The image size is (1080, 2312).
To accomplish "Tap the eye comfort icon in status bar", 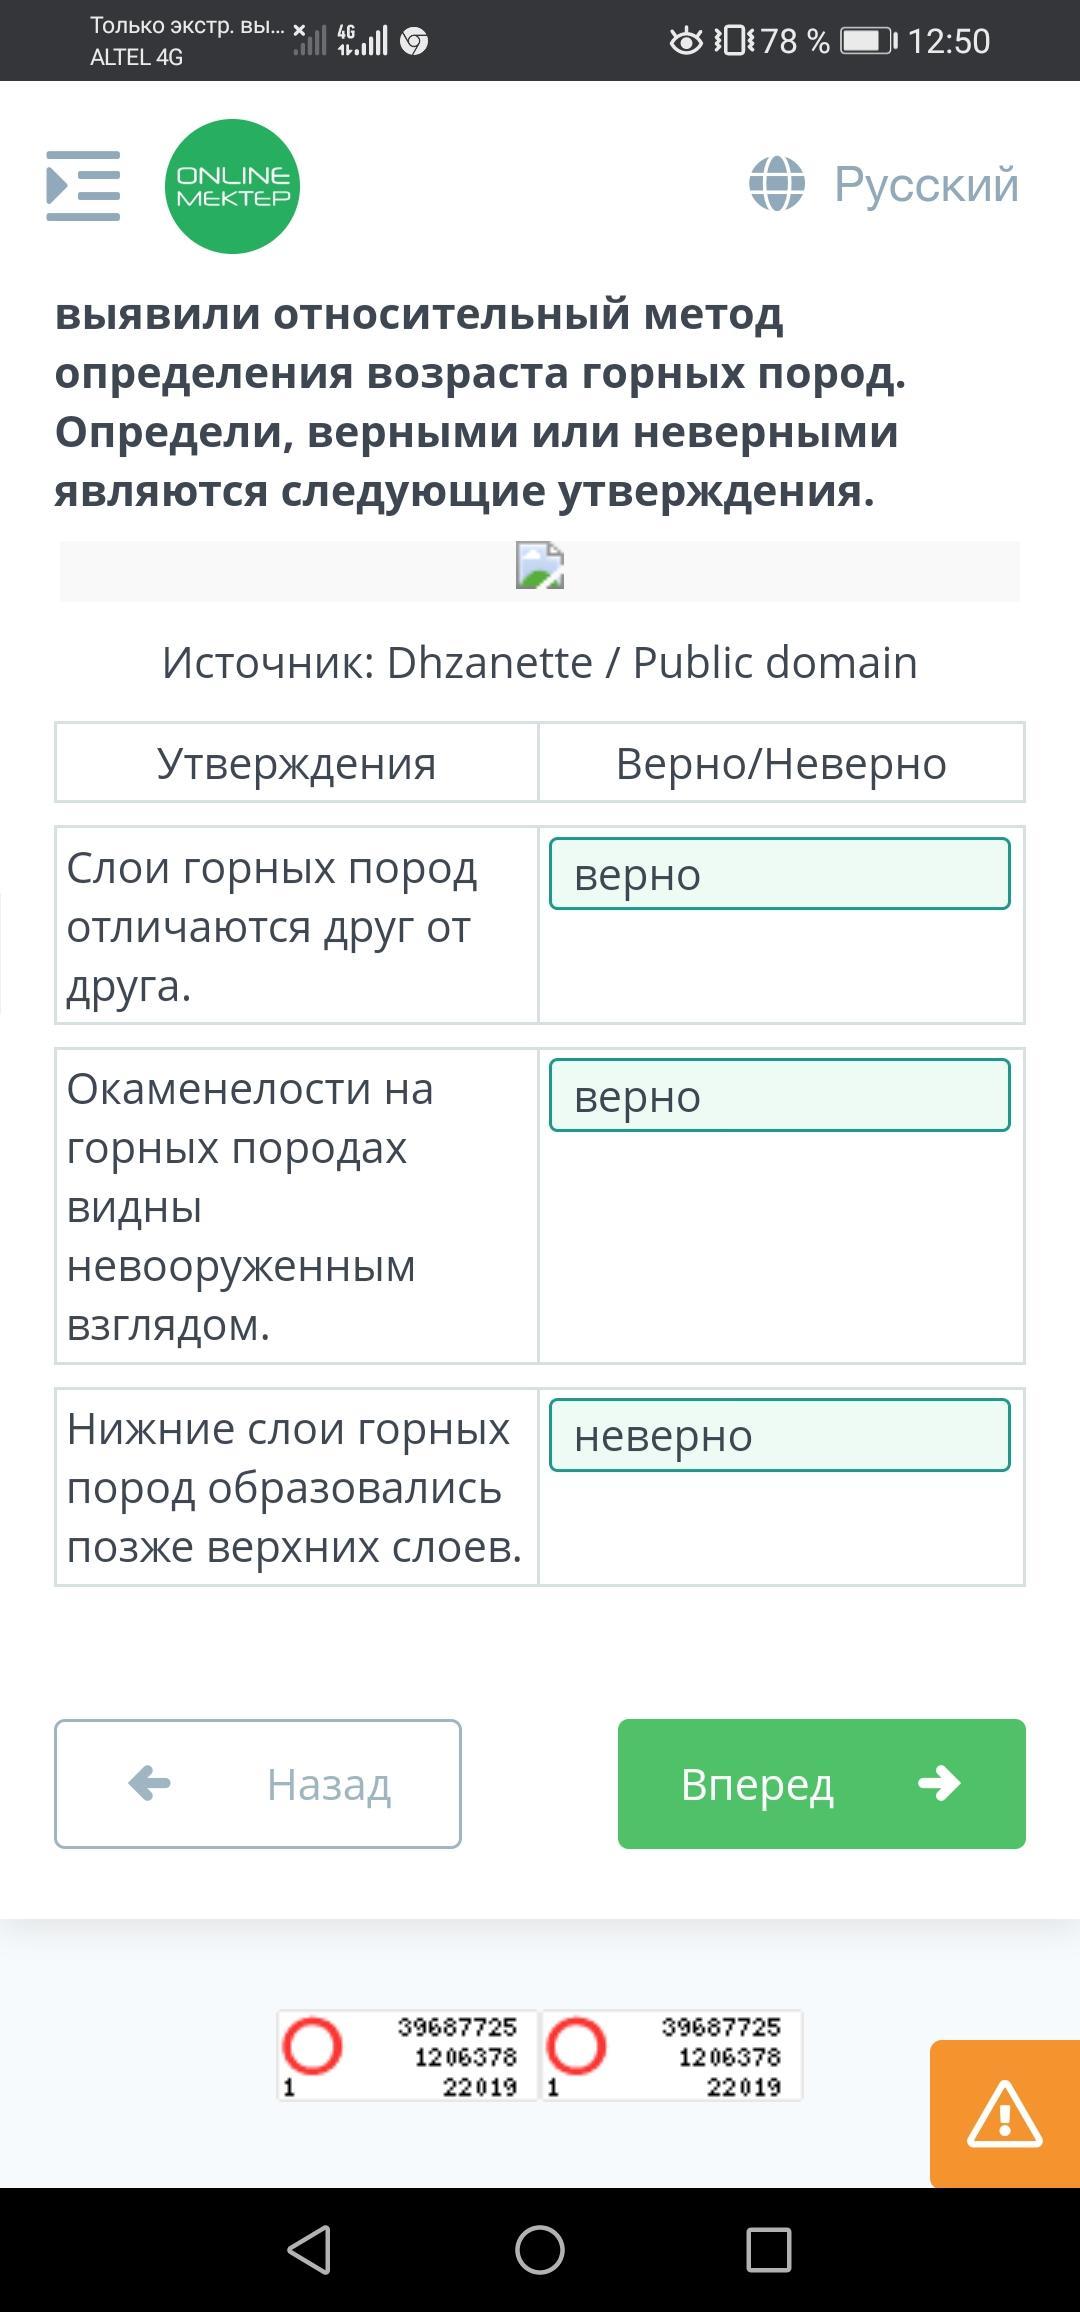I will [686, 41].
